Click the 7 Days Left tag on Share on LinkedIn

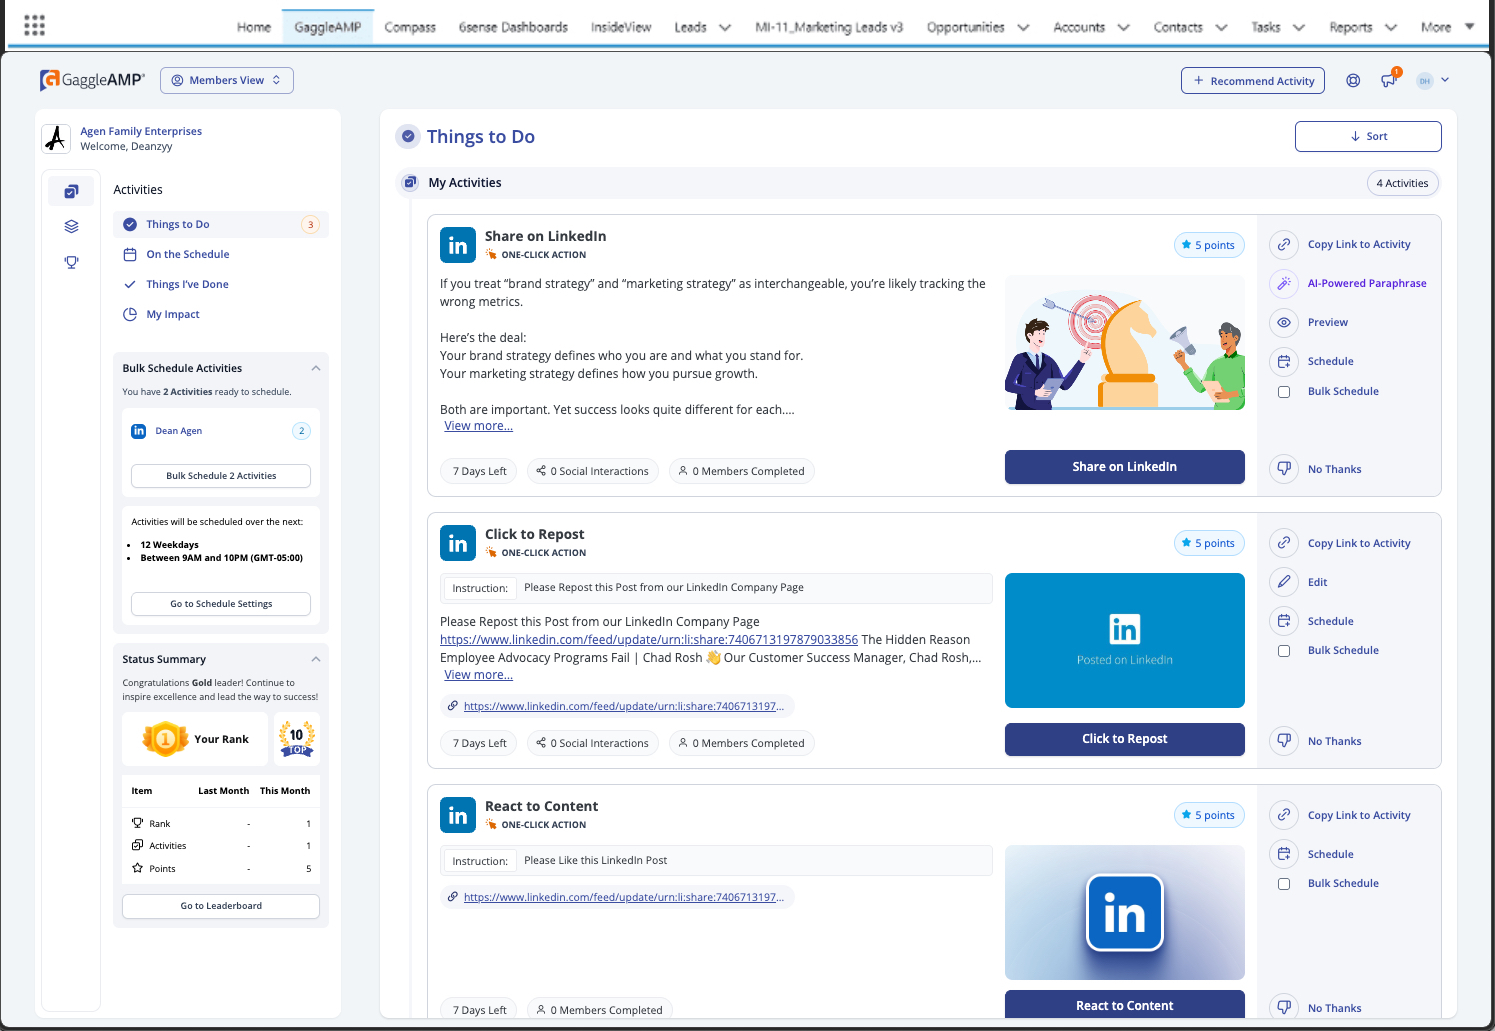coord(479,471)
